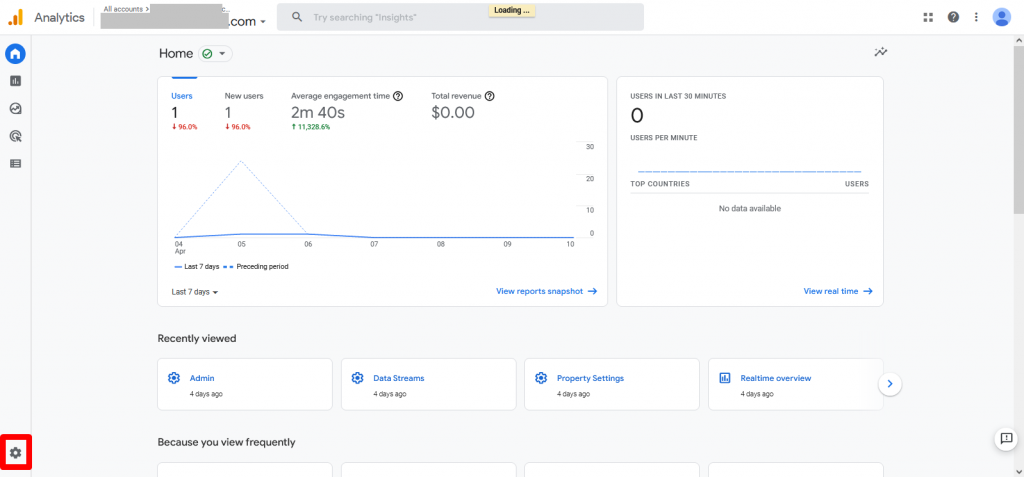Click gear icon on Admin card
The height and width of the screenshot is (477, 1024).
pos(174,378)
